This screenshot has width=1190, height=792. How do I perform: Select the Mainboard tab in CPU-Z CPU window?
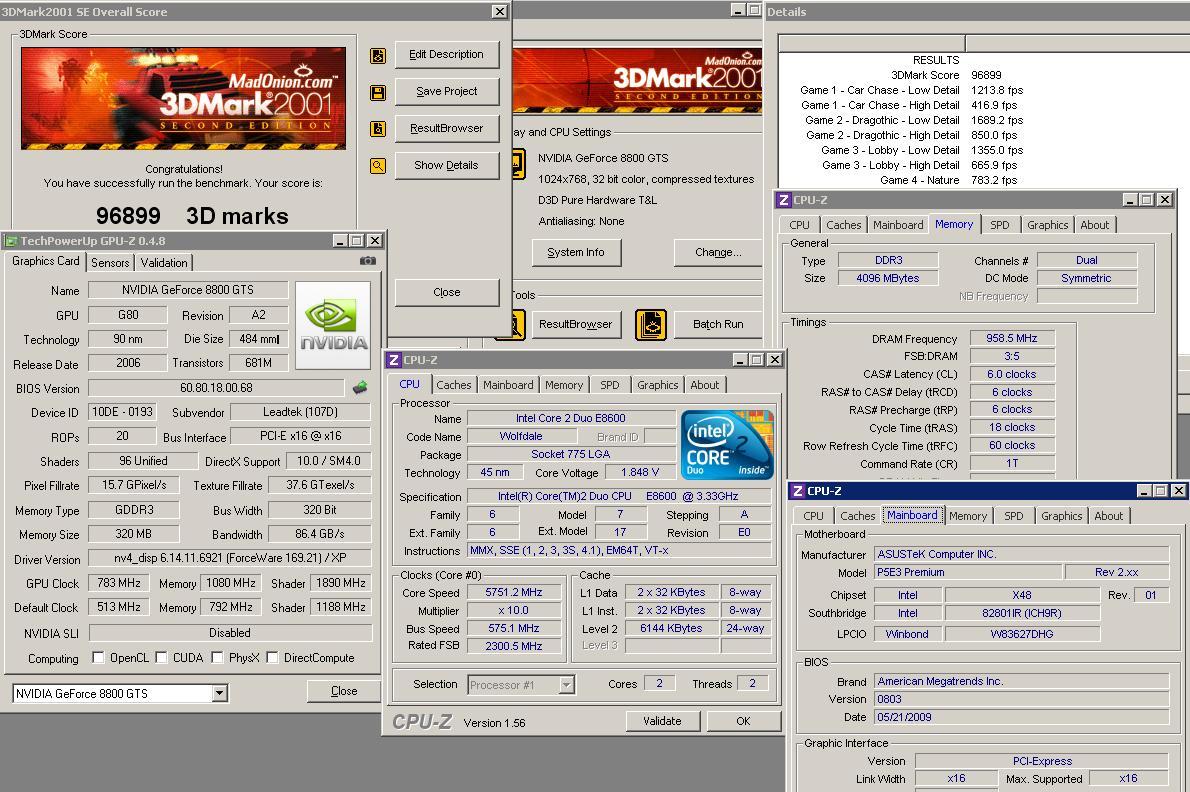(508, 385)
